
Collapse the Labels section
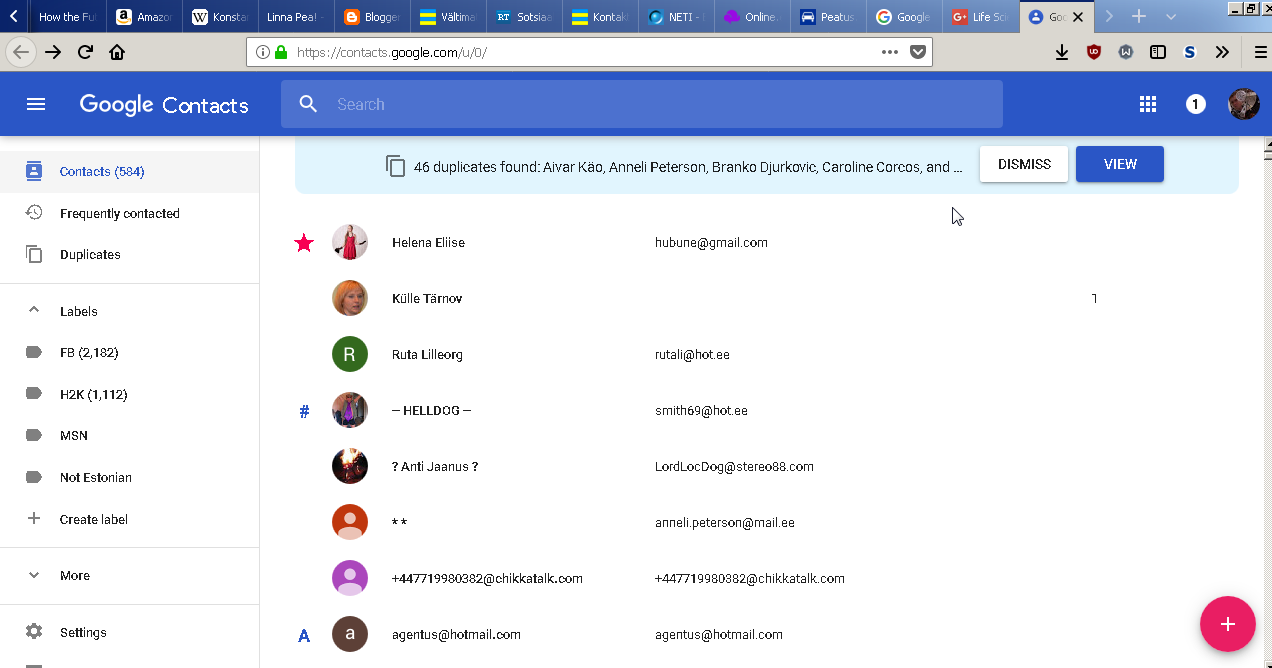pos(34,311)
